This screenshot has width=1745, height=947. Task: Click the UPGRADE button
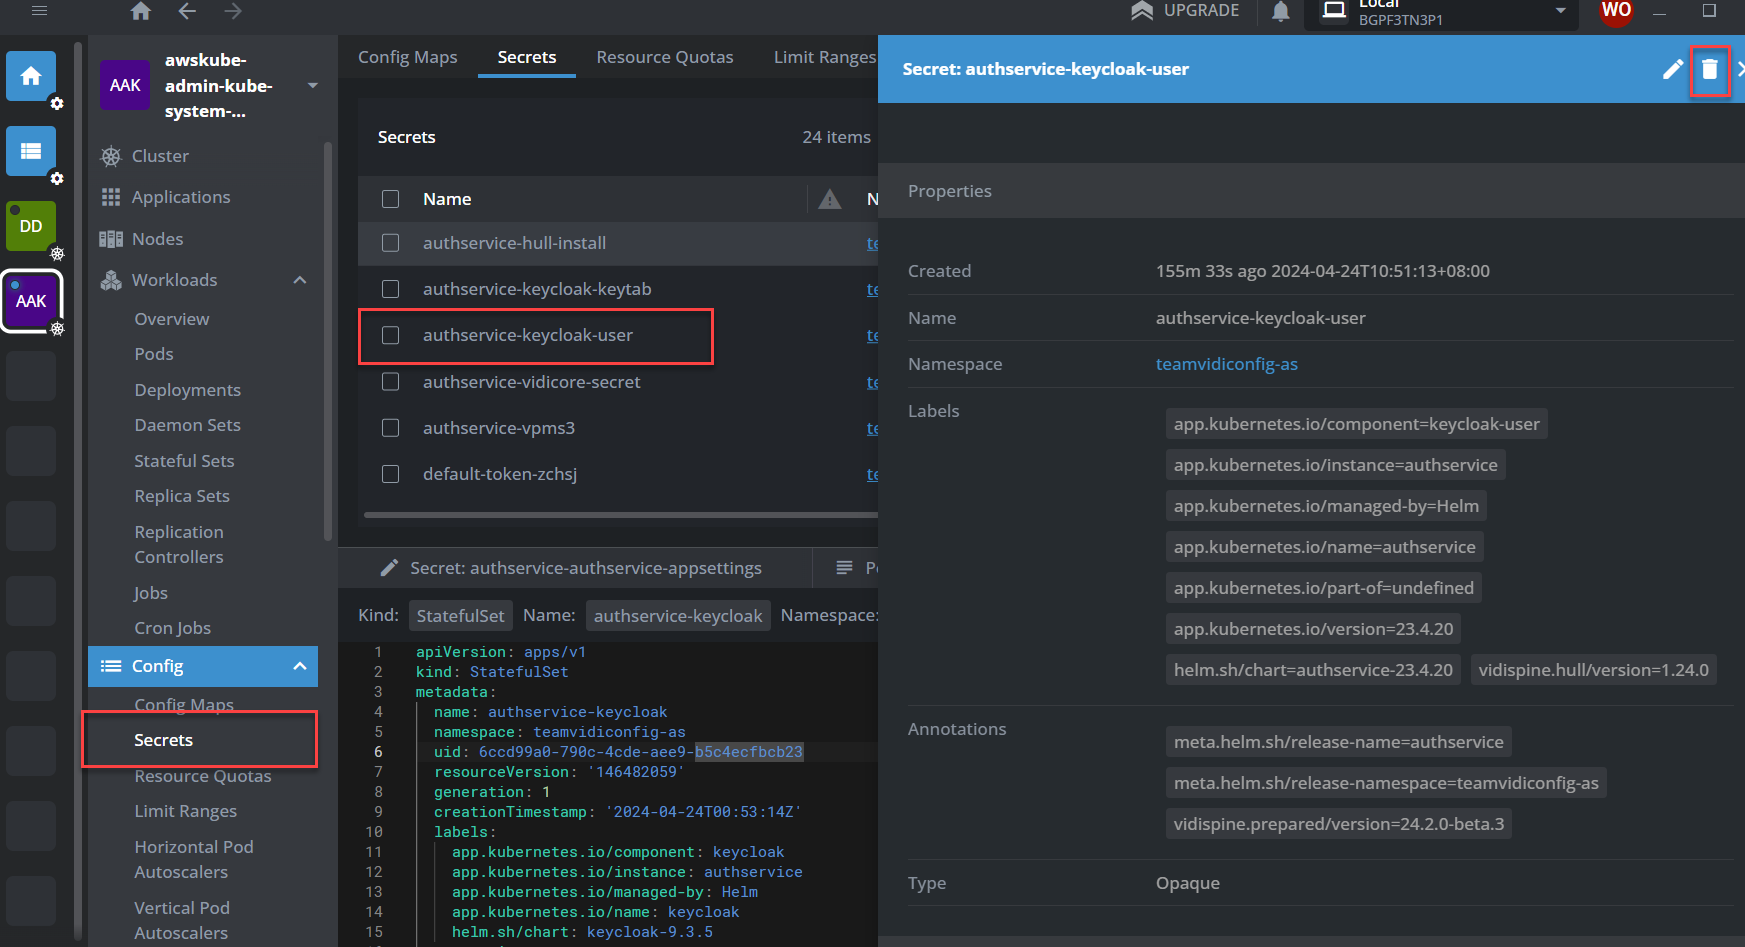click(1185, 11)
